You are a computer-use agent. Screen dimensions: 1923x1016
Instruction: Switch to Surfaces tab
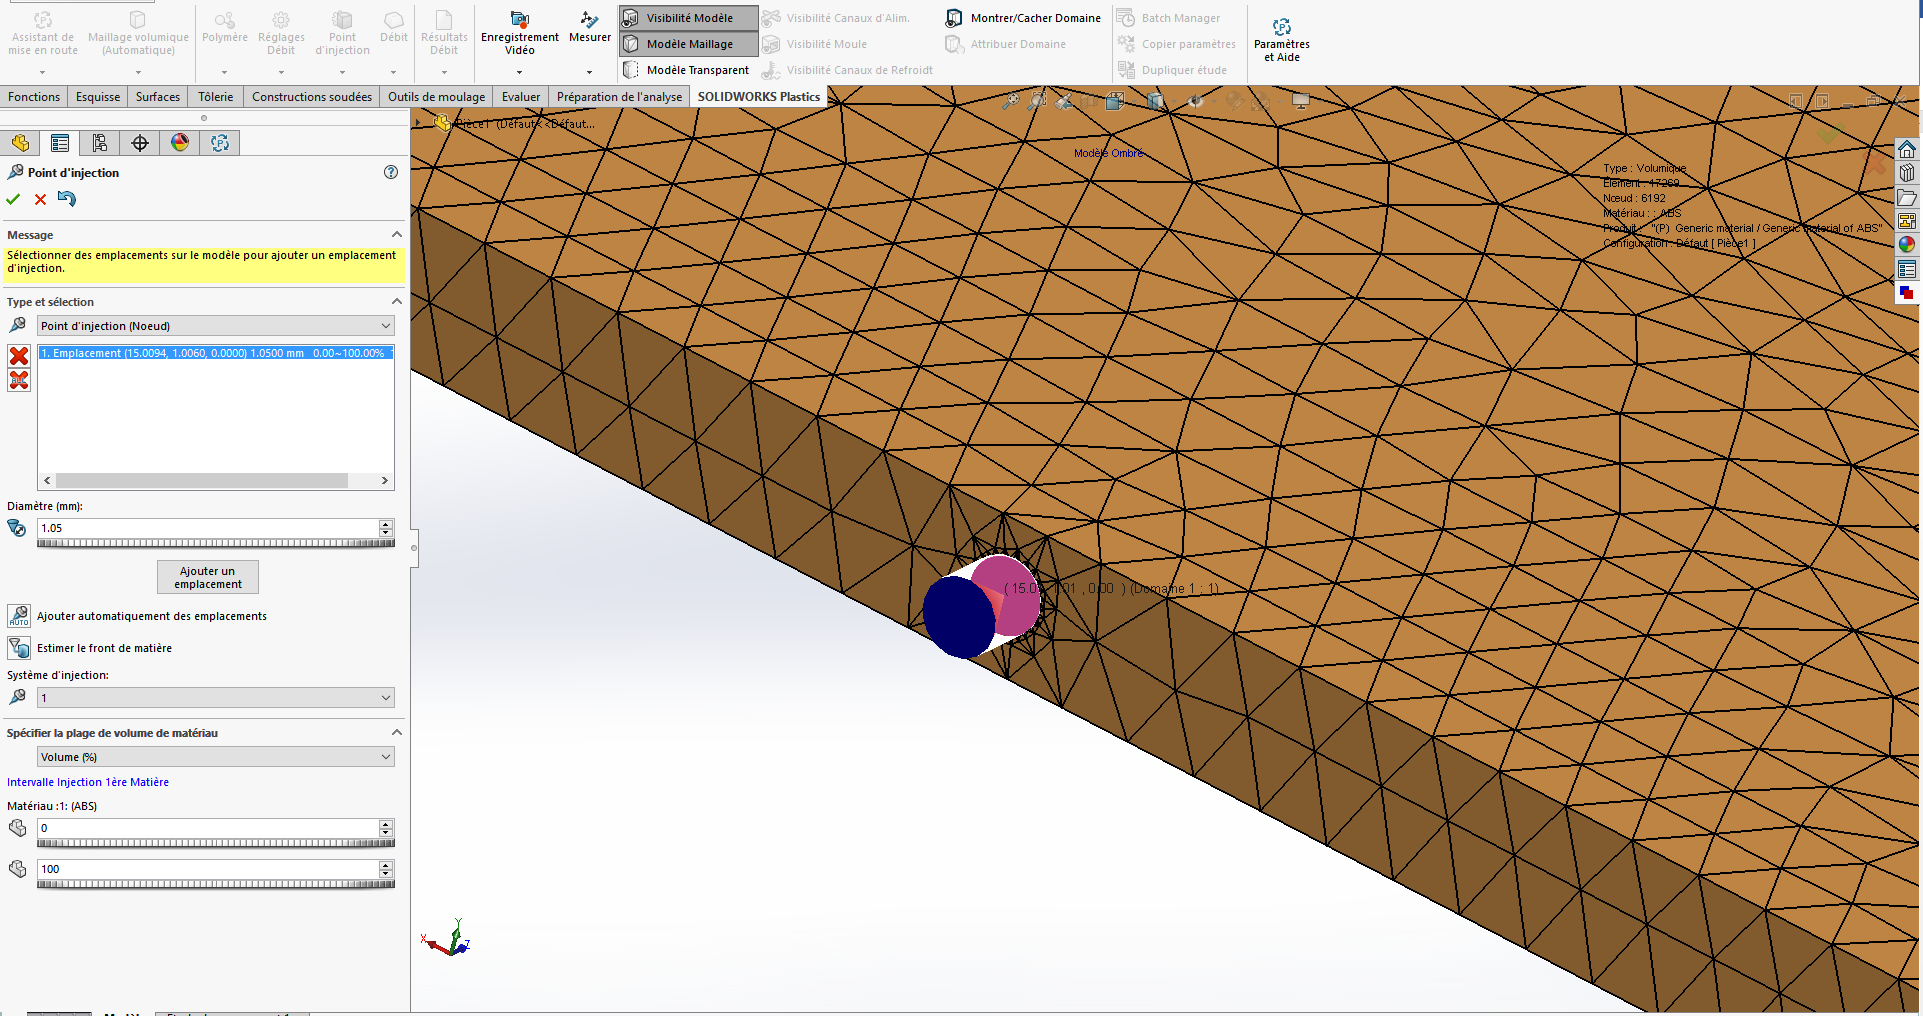click(x=158, y=97)
